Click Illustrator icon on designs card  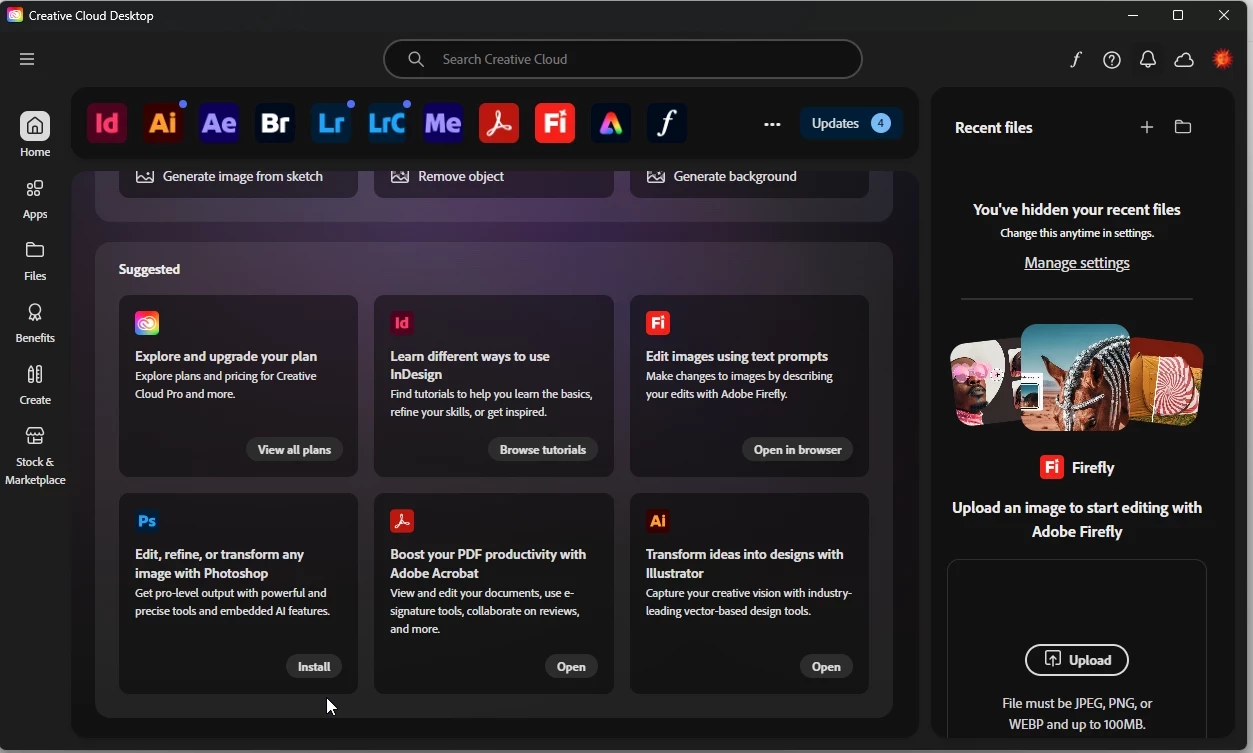click(x=658, y=521)
